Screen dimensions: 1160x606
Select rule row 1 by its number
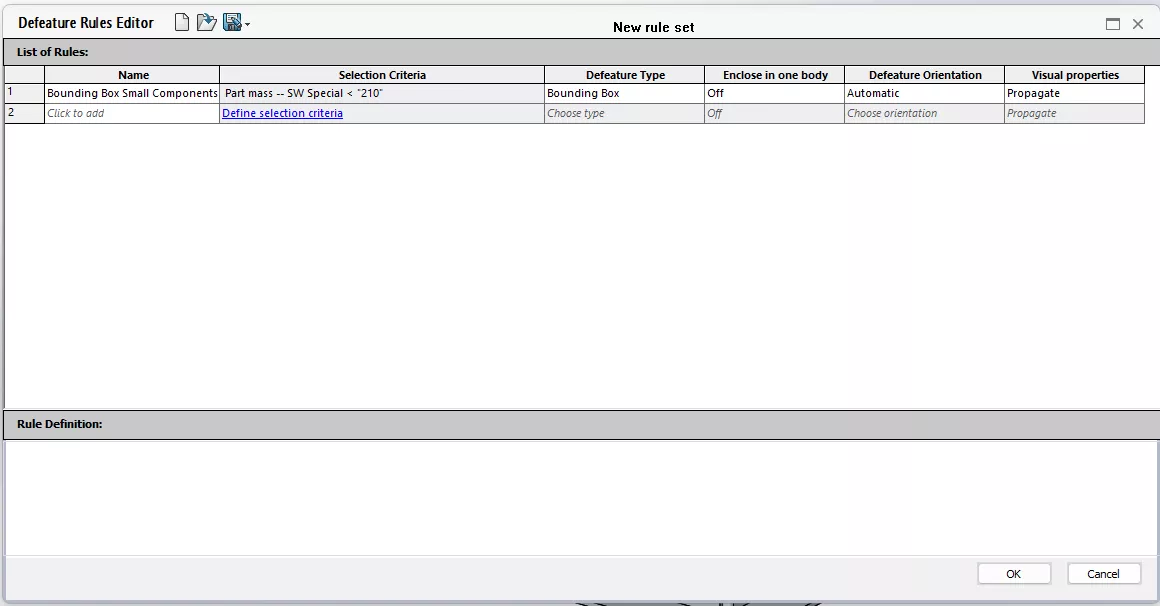(23, 93)
